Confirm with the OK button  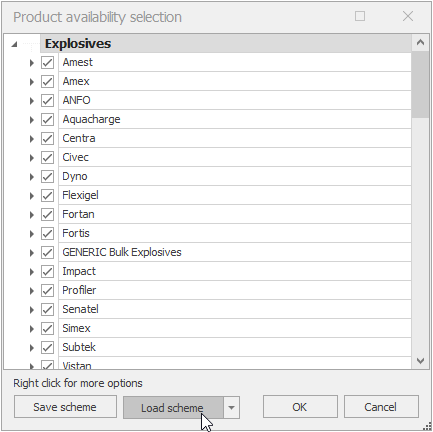(300, 407)
